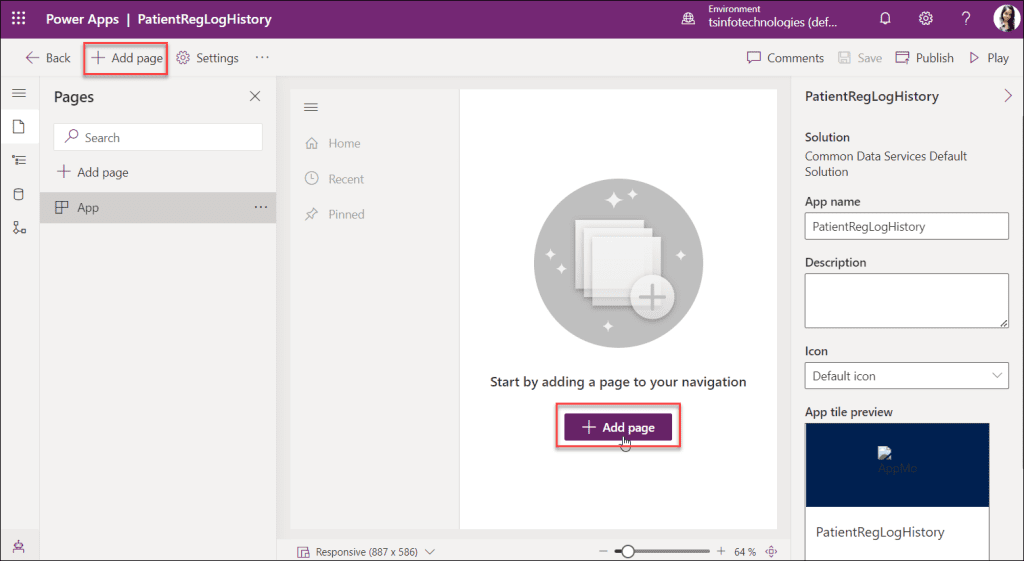Viewport: 1024px width, 561px height.
Task: Open the Comments pane
Action: click(785, 58)
